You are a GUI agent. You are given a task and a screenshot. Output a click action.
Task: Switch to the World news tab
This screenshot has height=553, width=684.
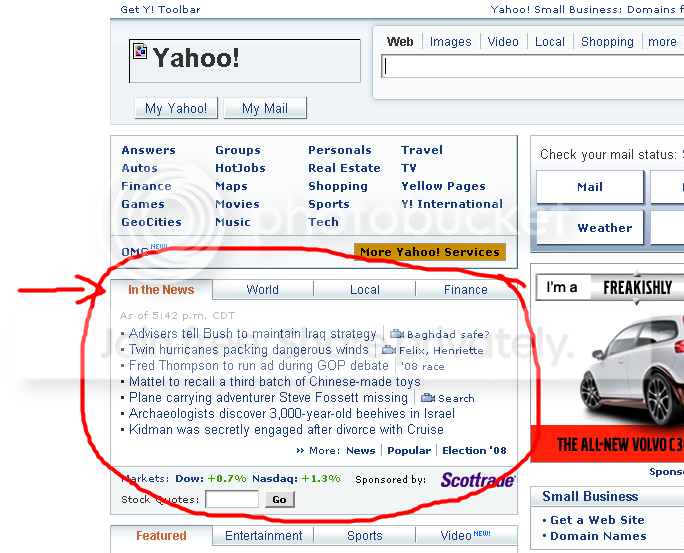tap(263, 290)
